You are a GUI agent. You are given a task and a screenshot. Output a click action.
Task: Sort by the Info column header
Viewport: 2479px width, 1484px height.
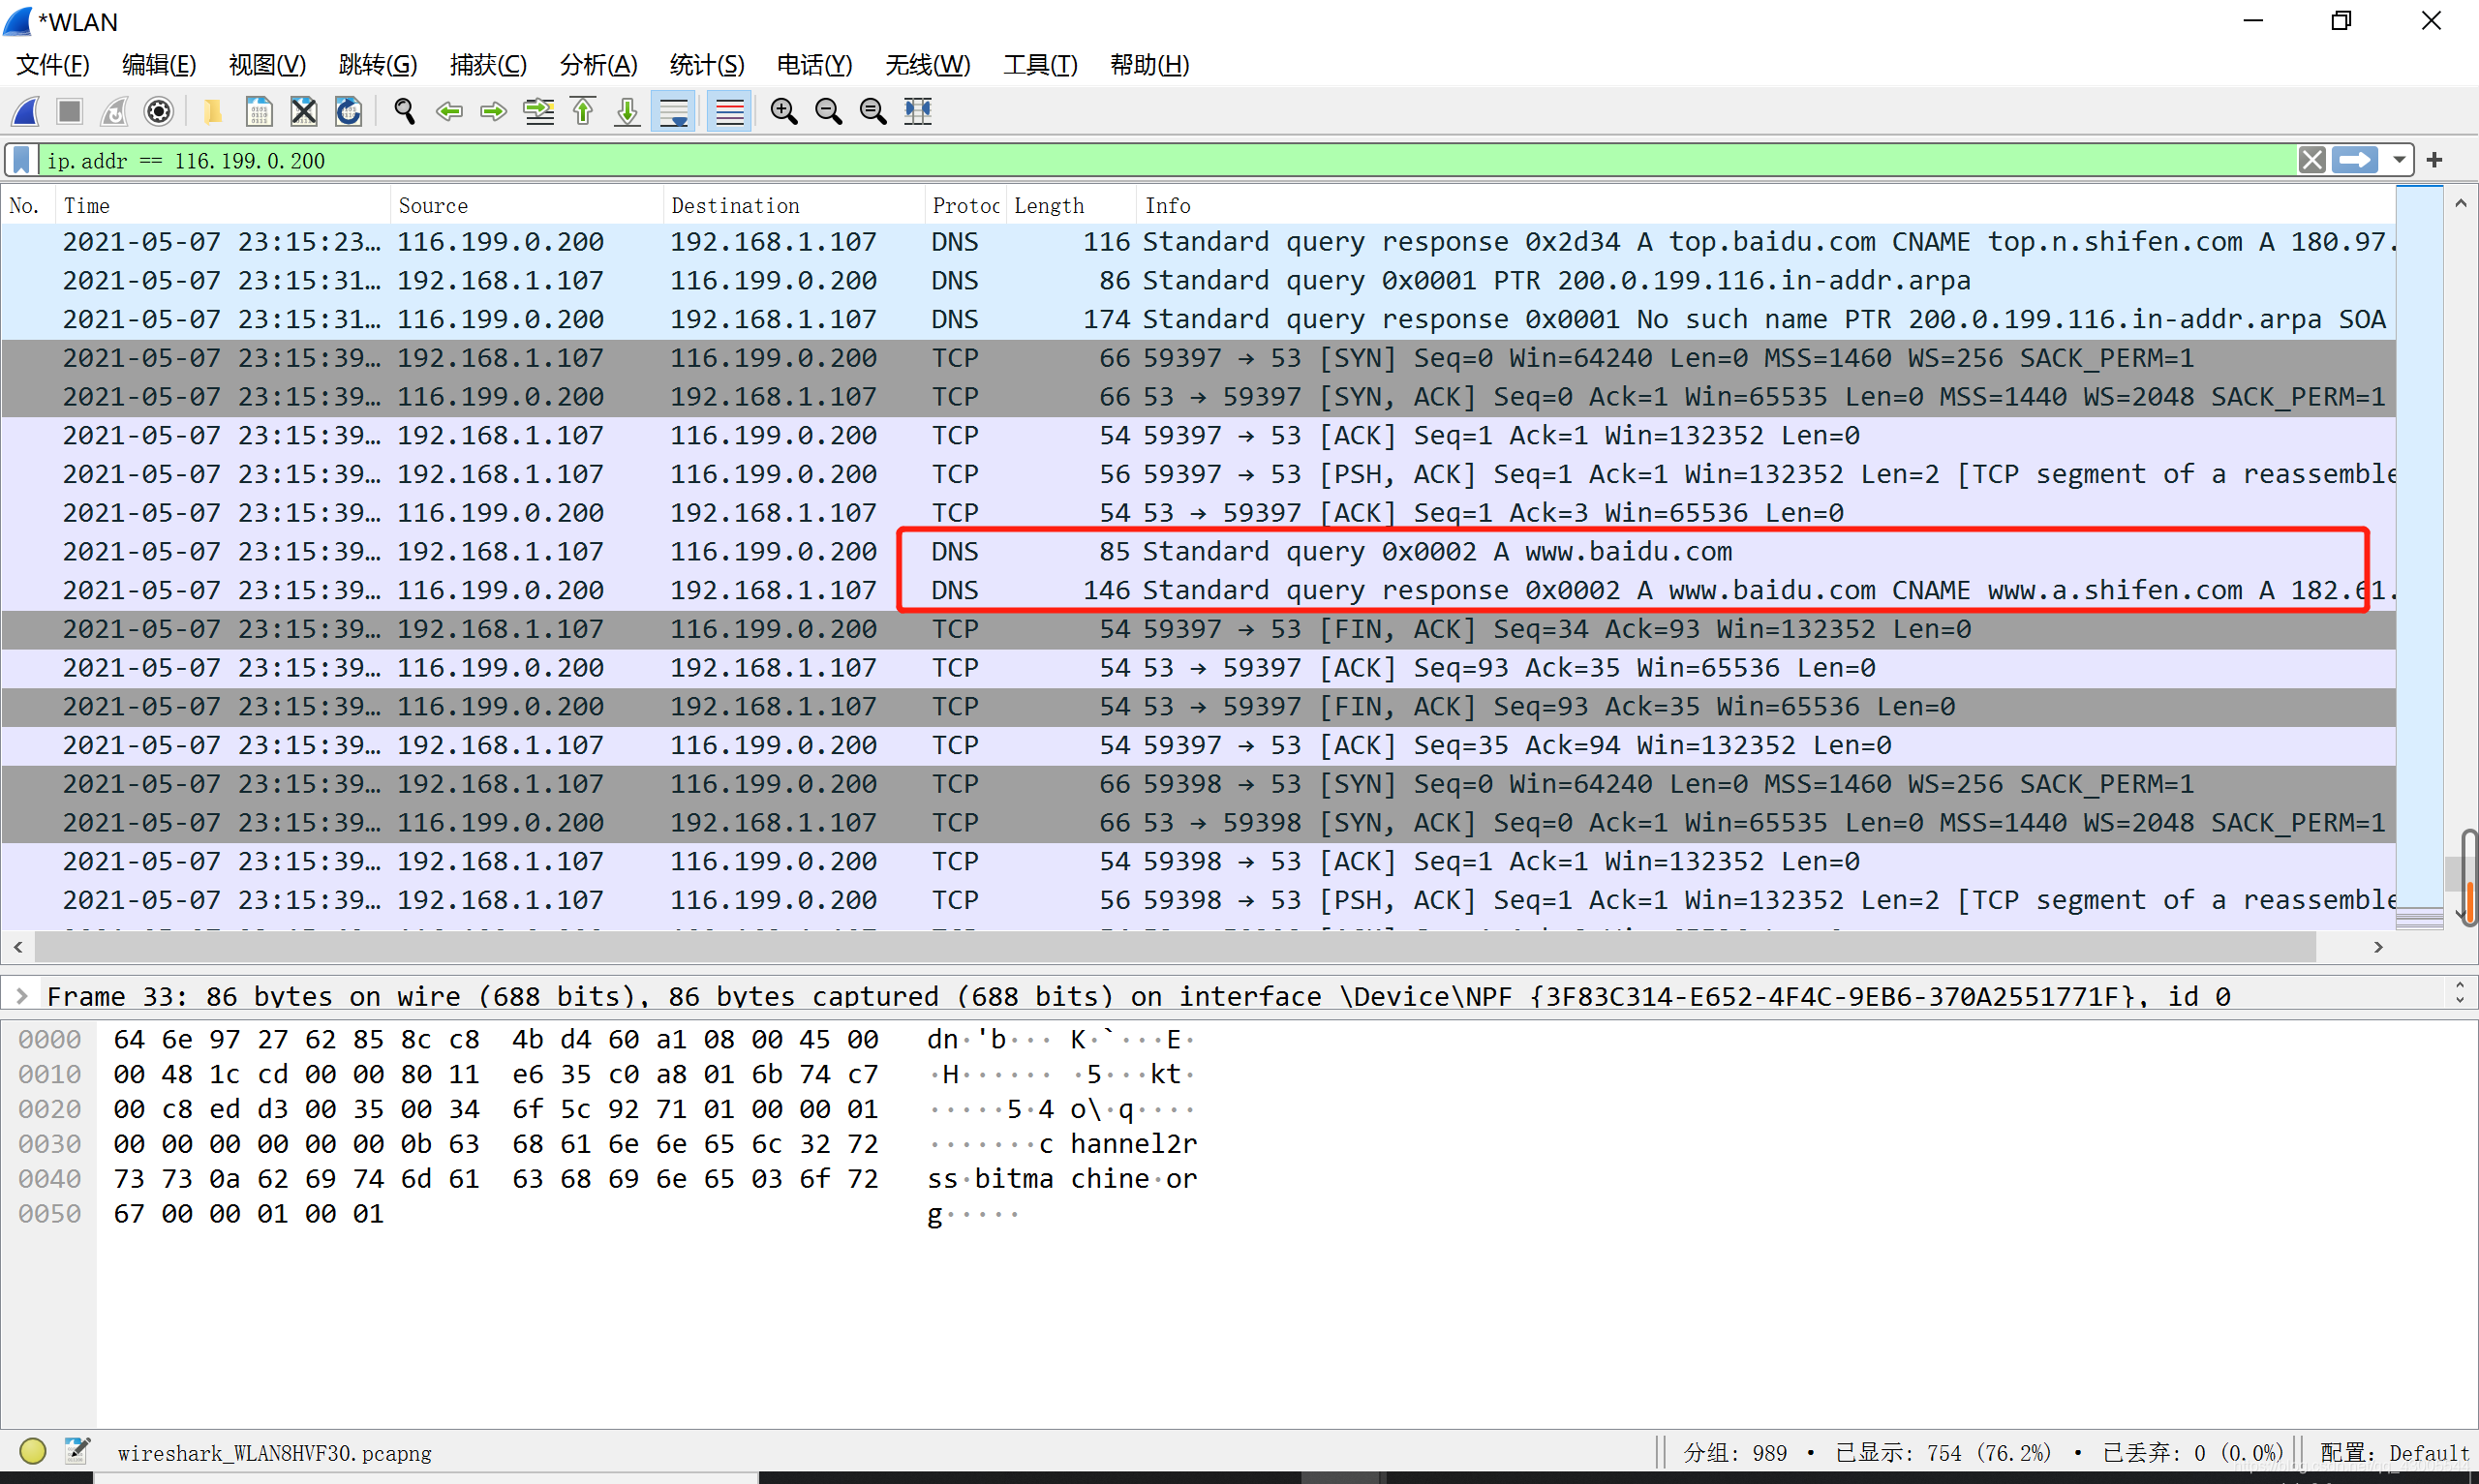[1765, 205]
